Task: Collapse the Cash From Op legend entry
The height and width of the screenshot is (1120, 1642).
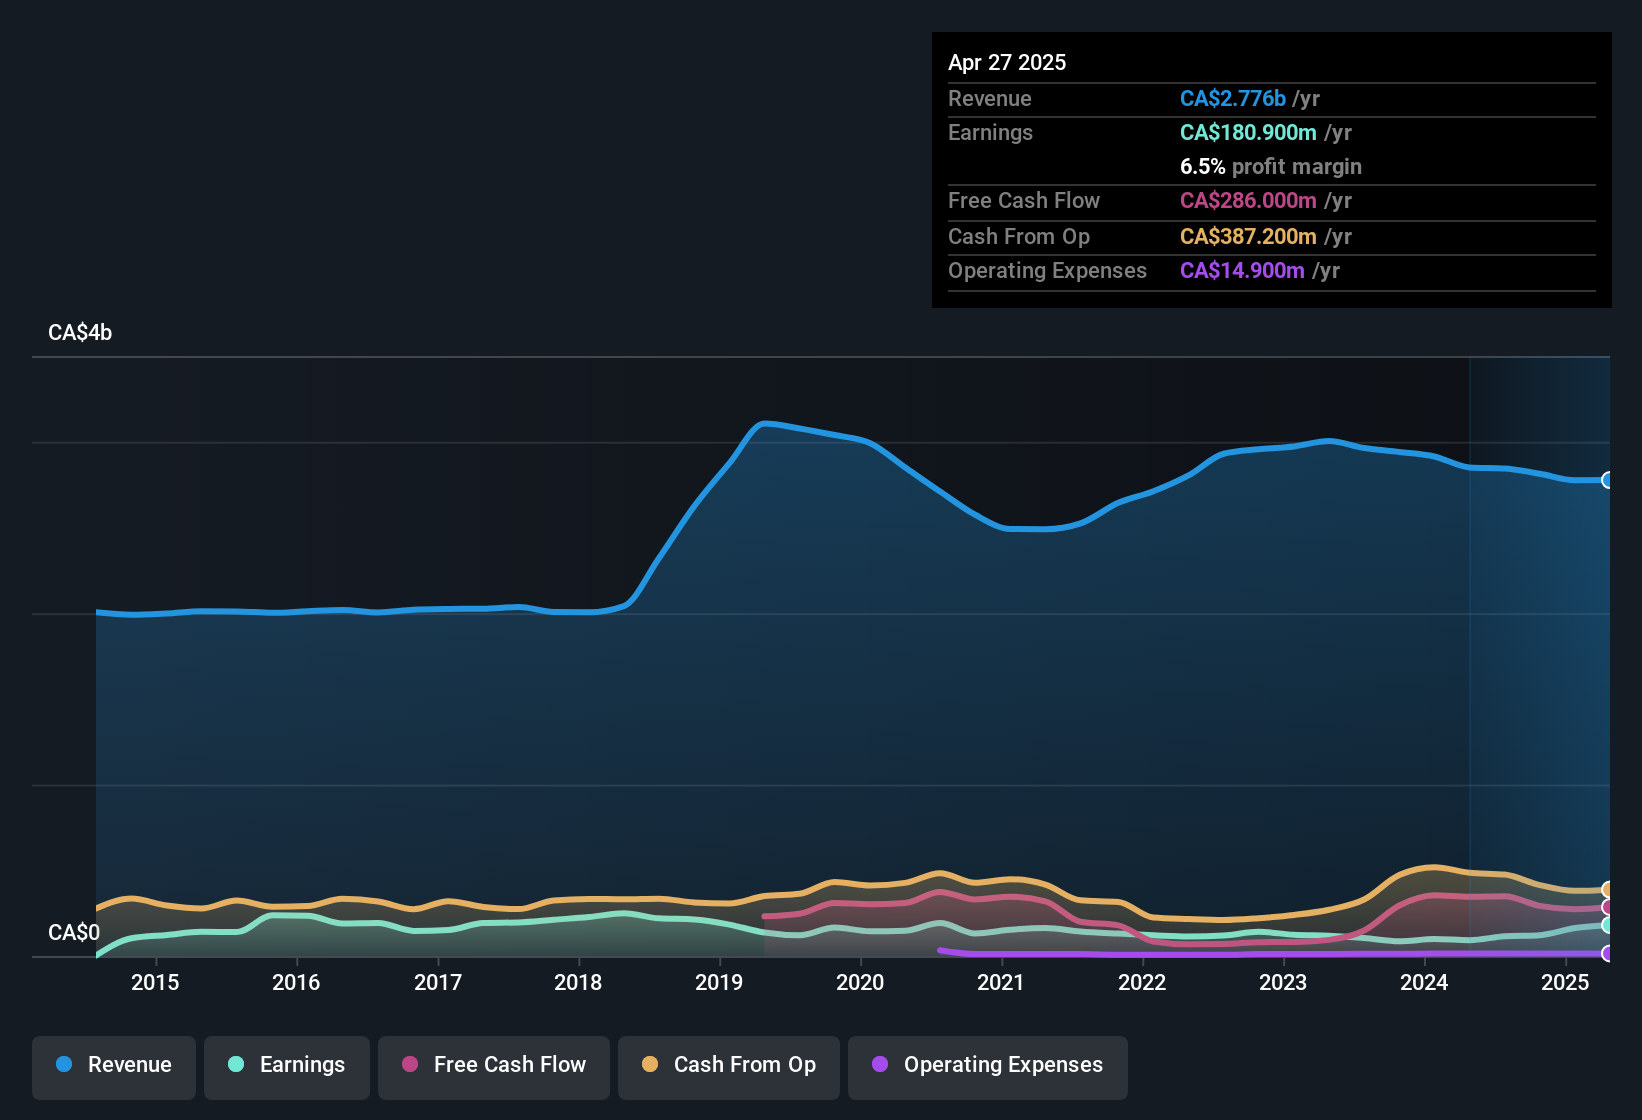Action: (x=728, y=1066)
